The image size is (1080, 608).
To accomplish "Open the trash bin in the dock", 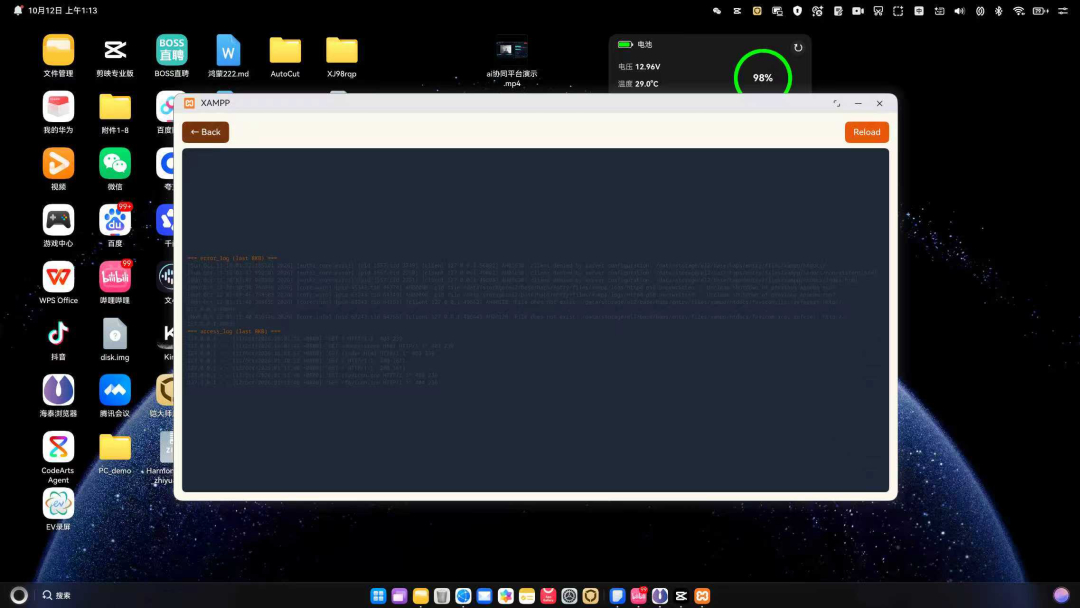I will click(x=442, y=596).
